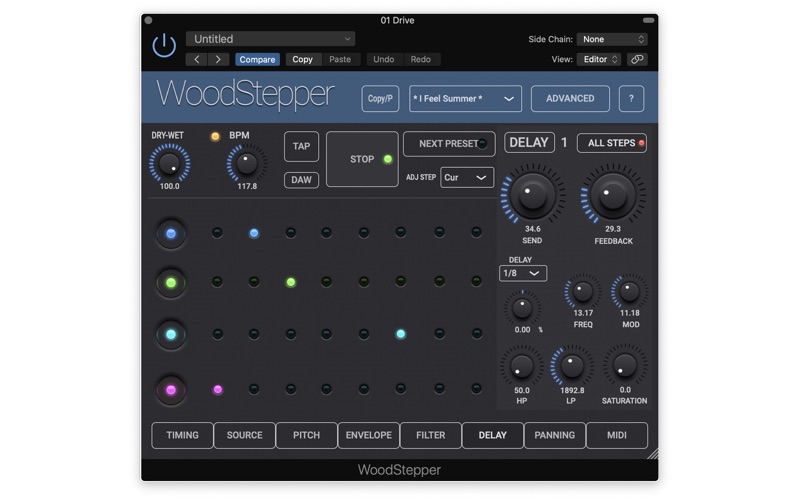Click the Undo button
800x500 pixels.
tap(384, 60)
